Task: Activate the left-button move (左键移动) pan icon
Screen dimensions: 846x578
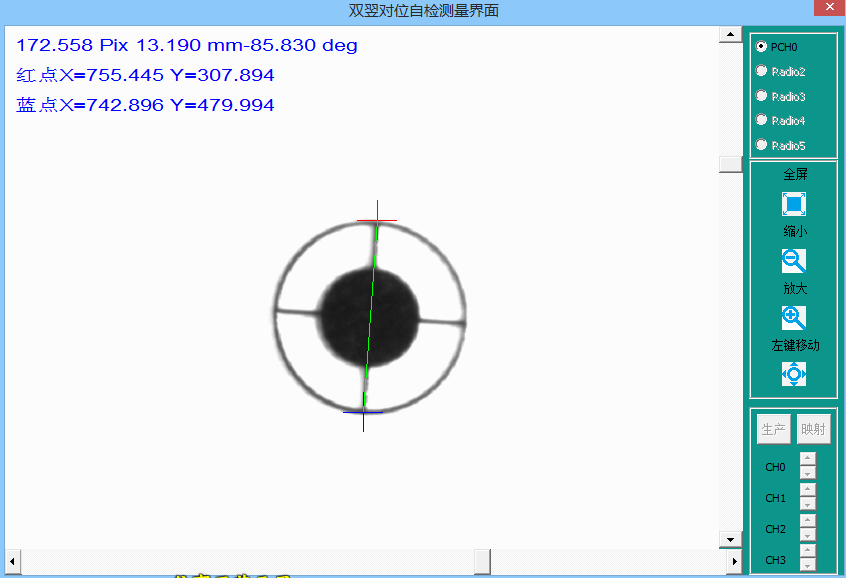Action: coord(794,374)
